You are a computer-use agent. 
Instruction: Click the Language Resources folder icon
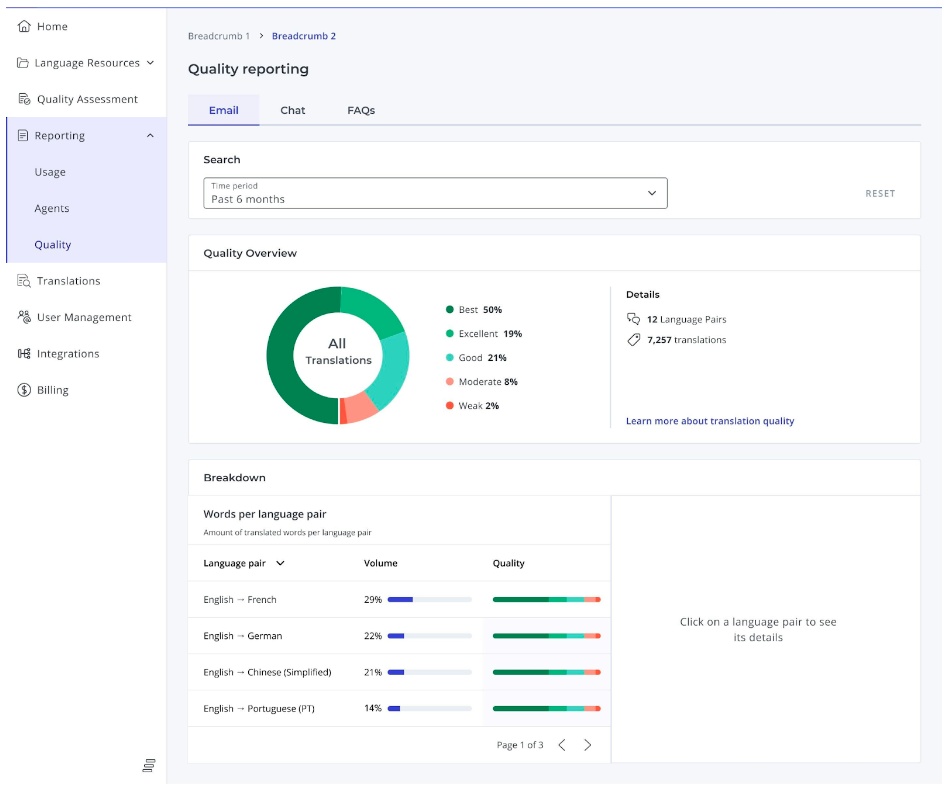coord(22,62)
